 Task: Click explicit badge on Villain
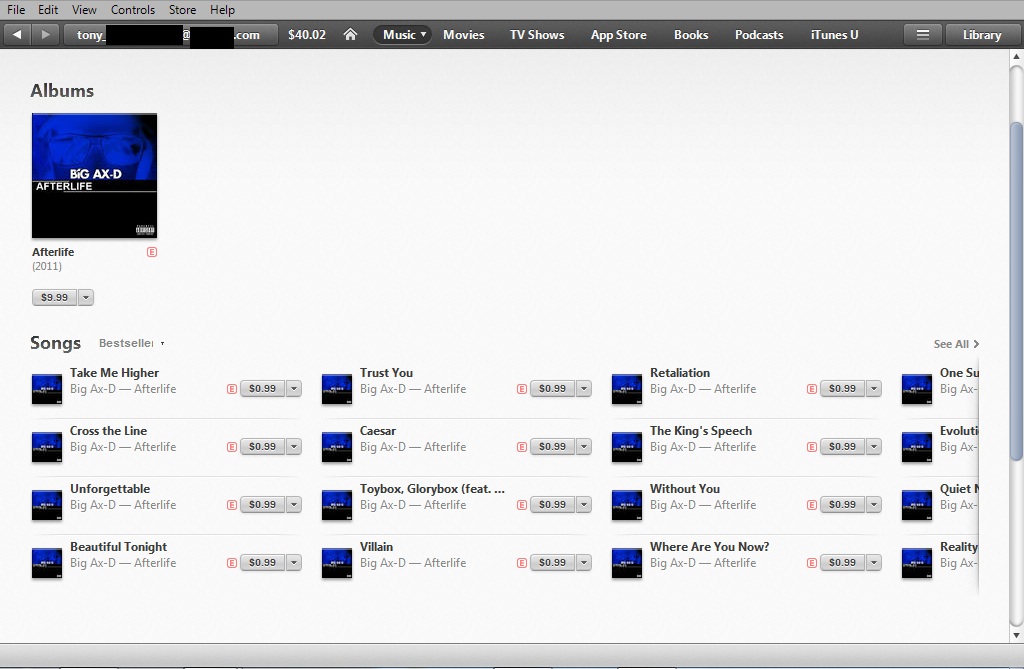click(522, 563)
